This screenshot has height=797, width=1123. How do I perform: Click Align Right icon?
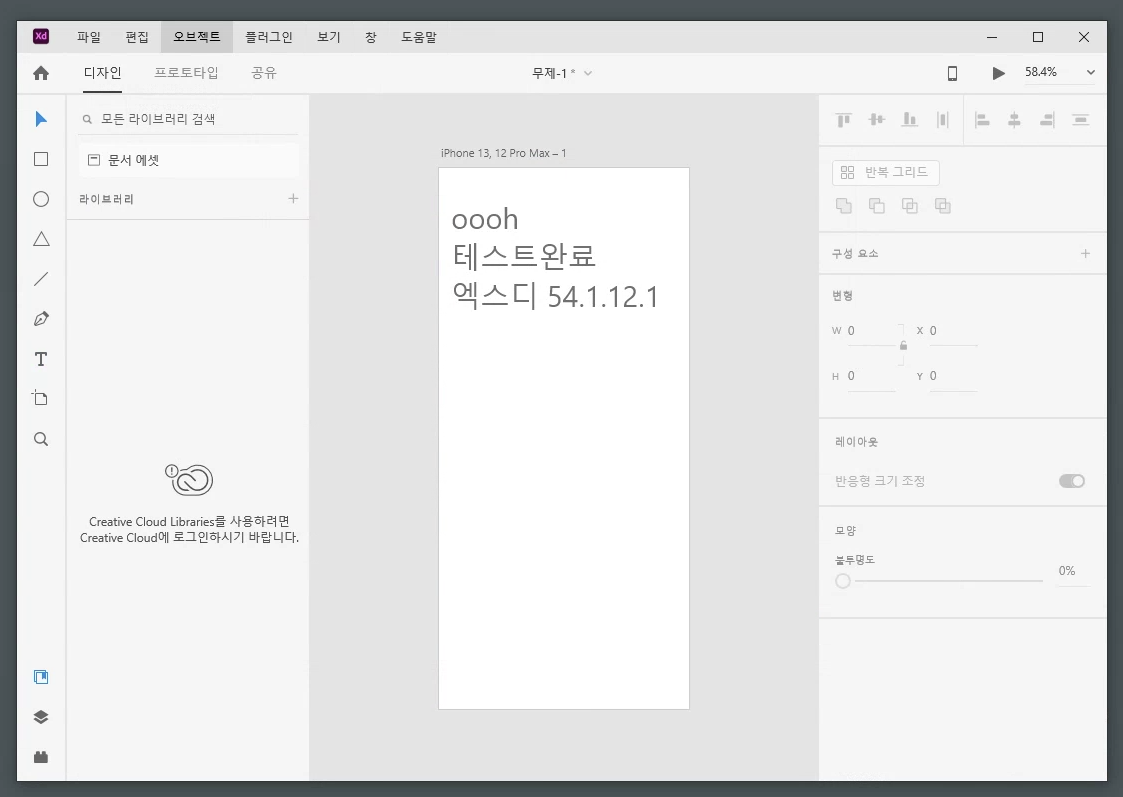pos(1047,120)
